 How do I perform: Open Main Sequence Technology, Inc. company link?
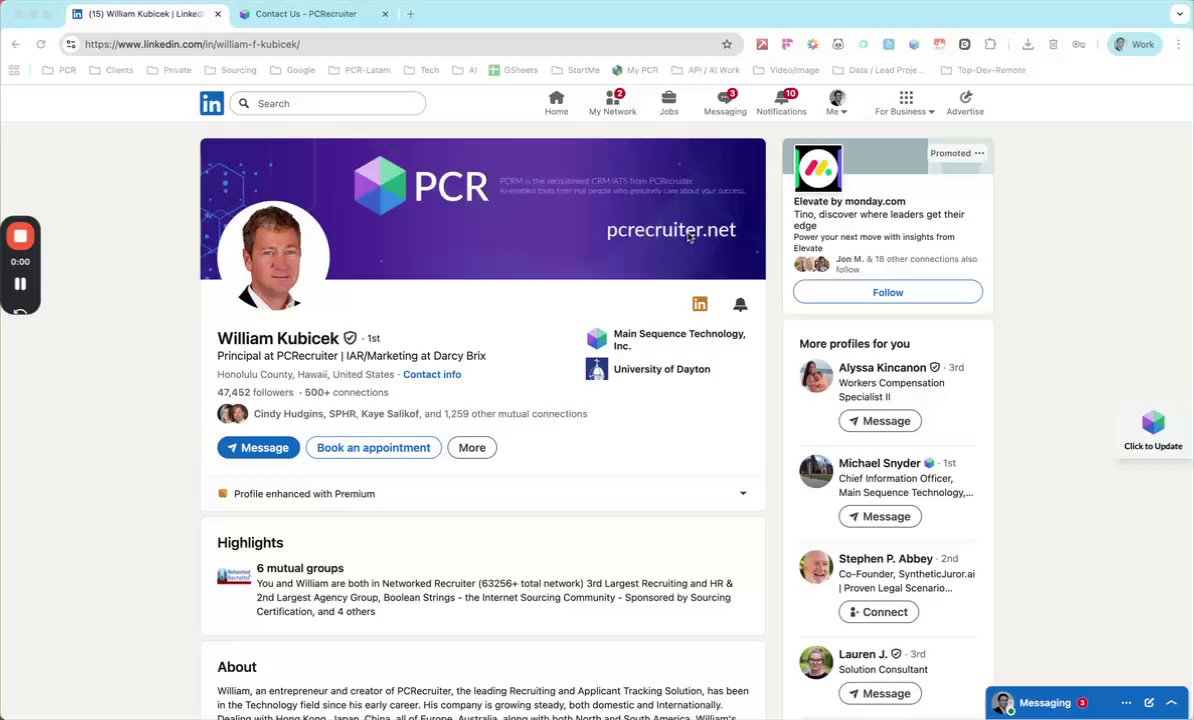tap(666, 339)
